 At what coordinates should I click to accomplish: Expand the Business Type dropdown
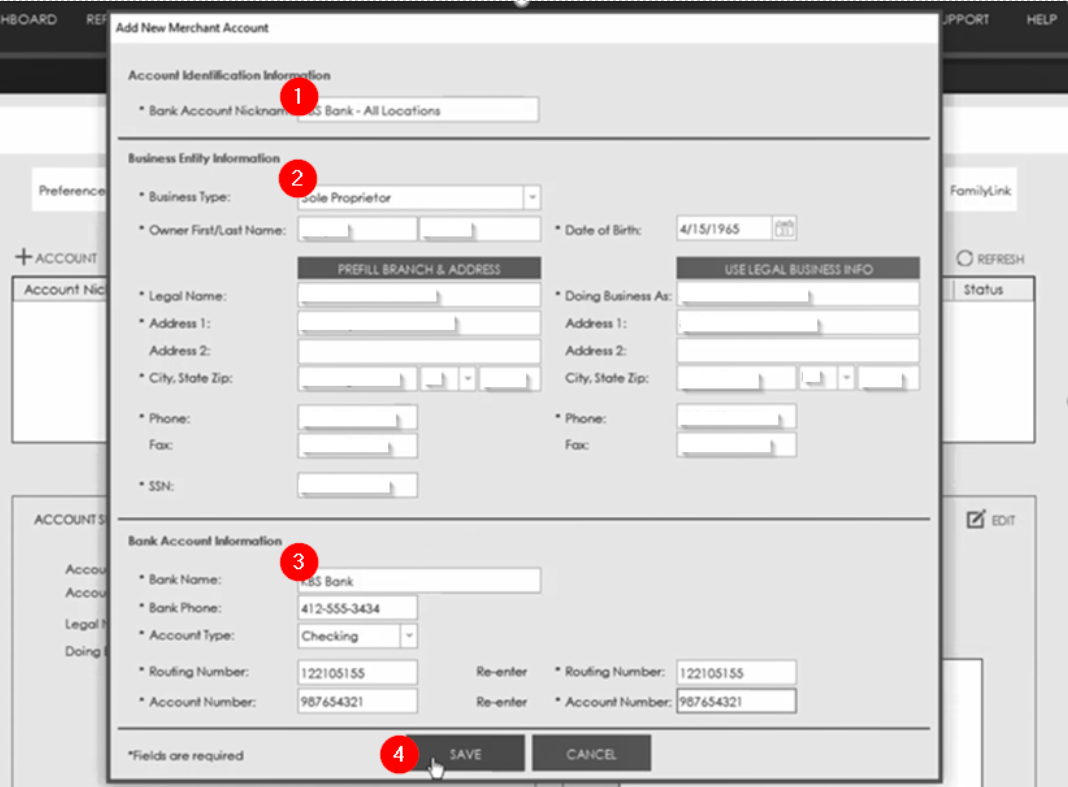[532, 198]
